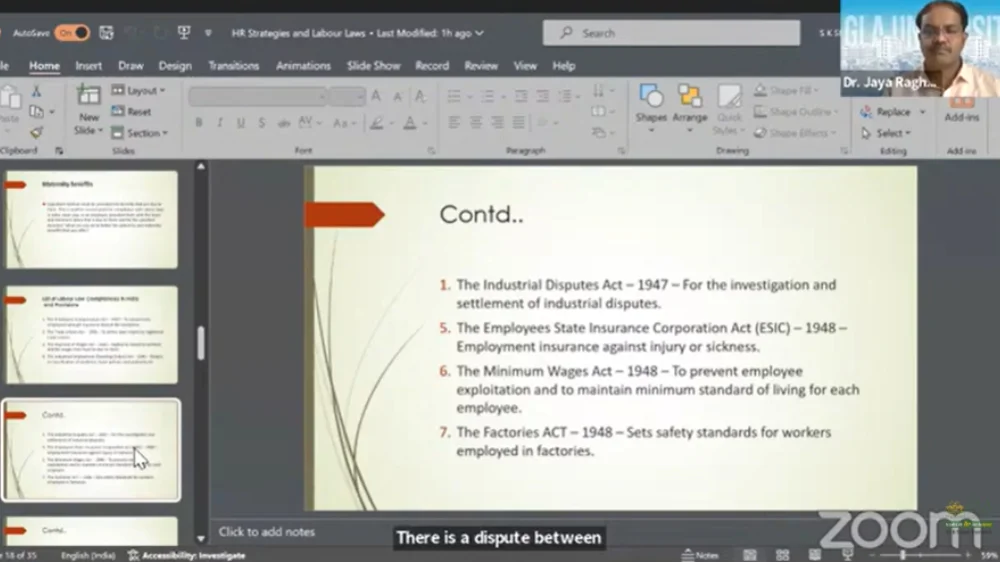1000x562 pixels.
Task: Open the Arrange tool
Action: click(x=690, y=102)
